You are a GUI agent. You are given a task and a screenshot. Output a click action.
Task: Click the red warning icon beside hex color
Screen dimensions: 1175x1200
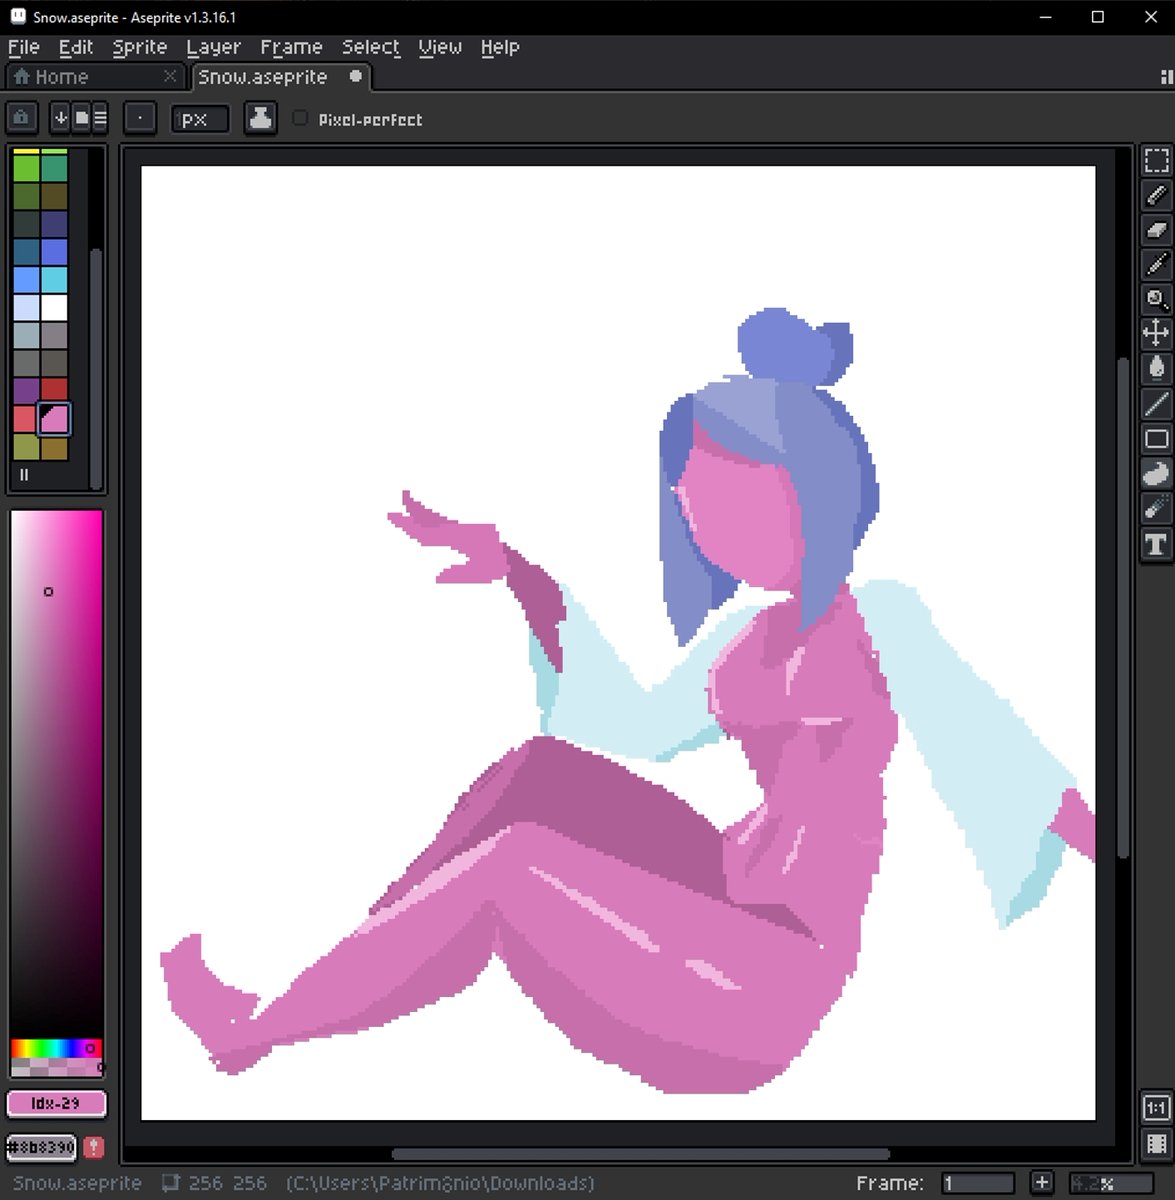[x=94, y=1147]
